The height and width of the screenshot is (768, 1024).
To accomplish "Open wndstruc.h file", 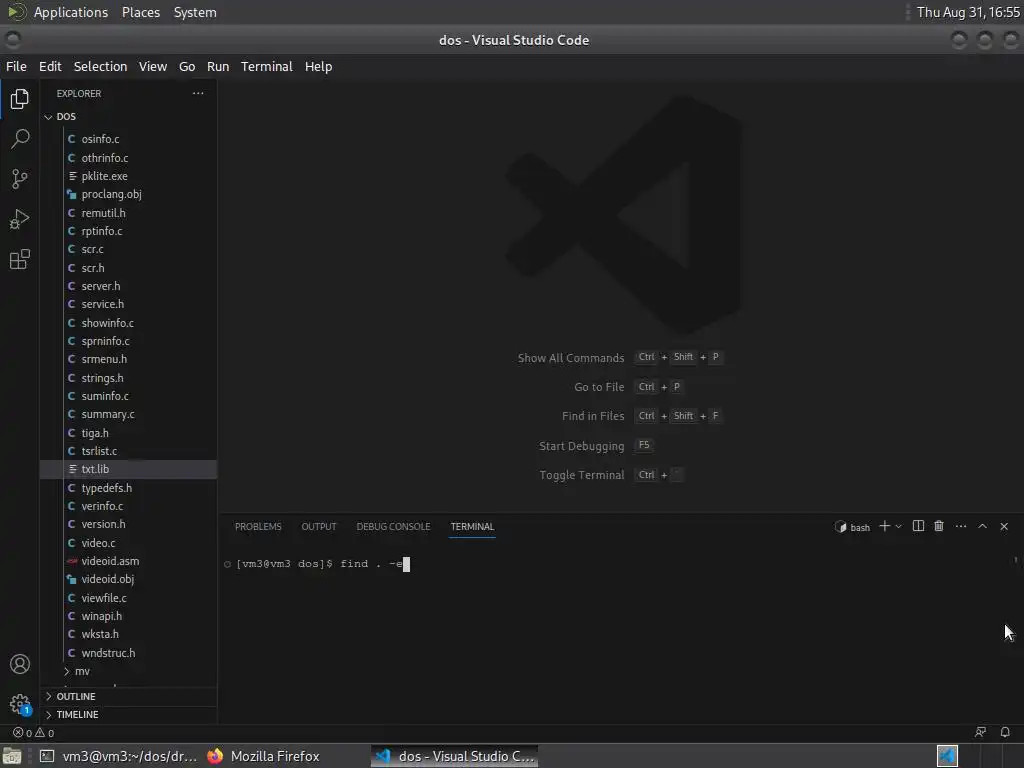I will (128, 653).
